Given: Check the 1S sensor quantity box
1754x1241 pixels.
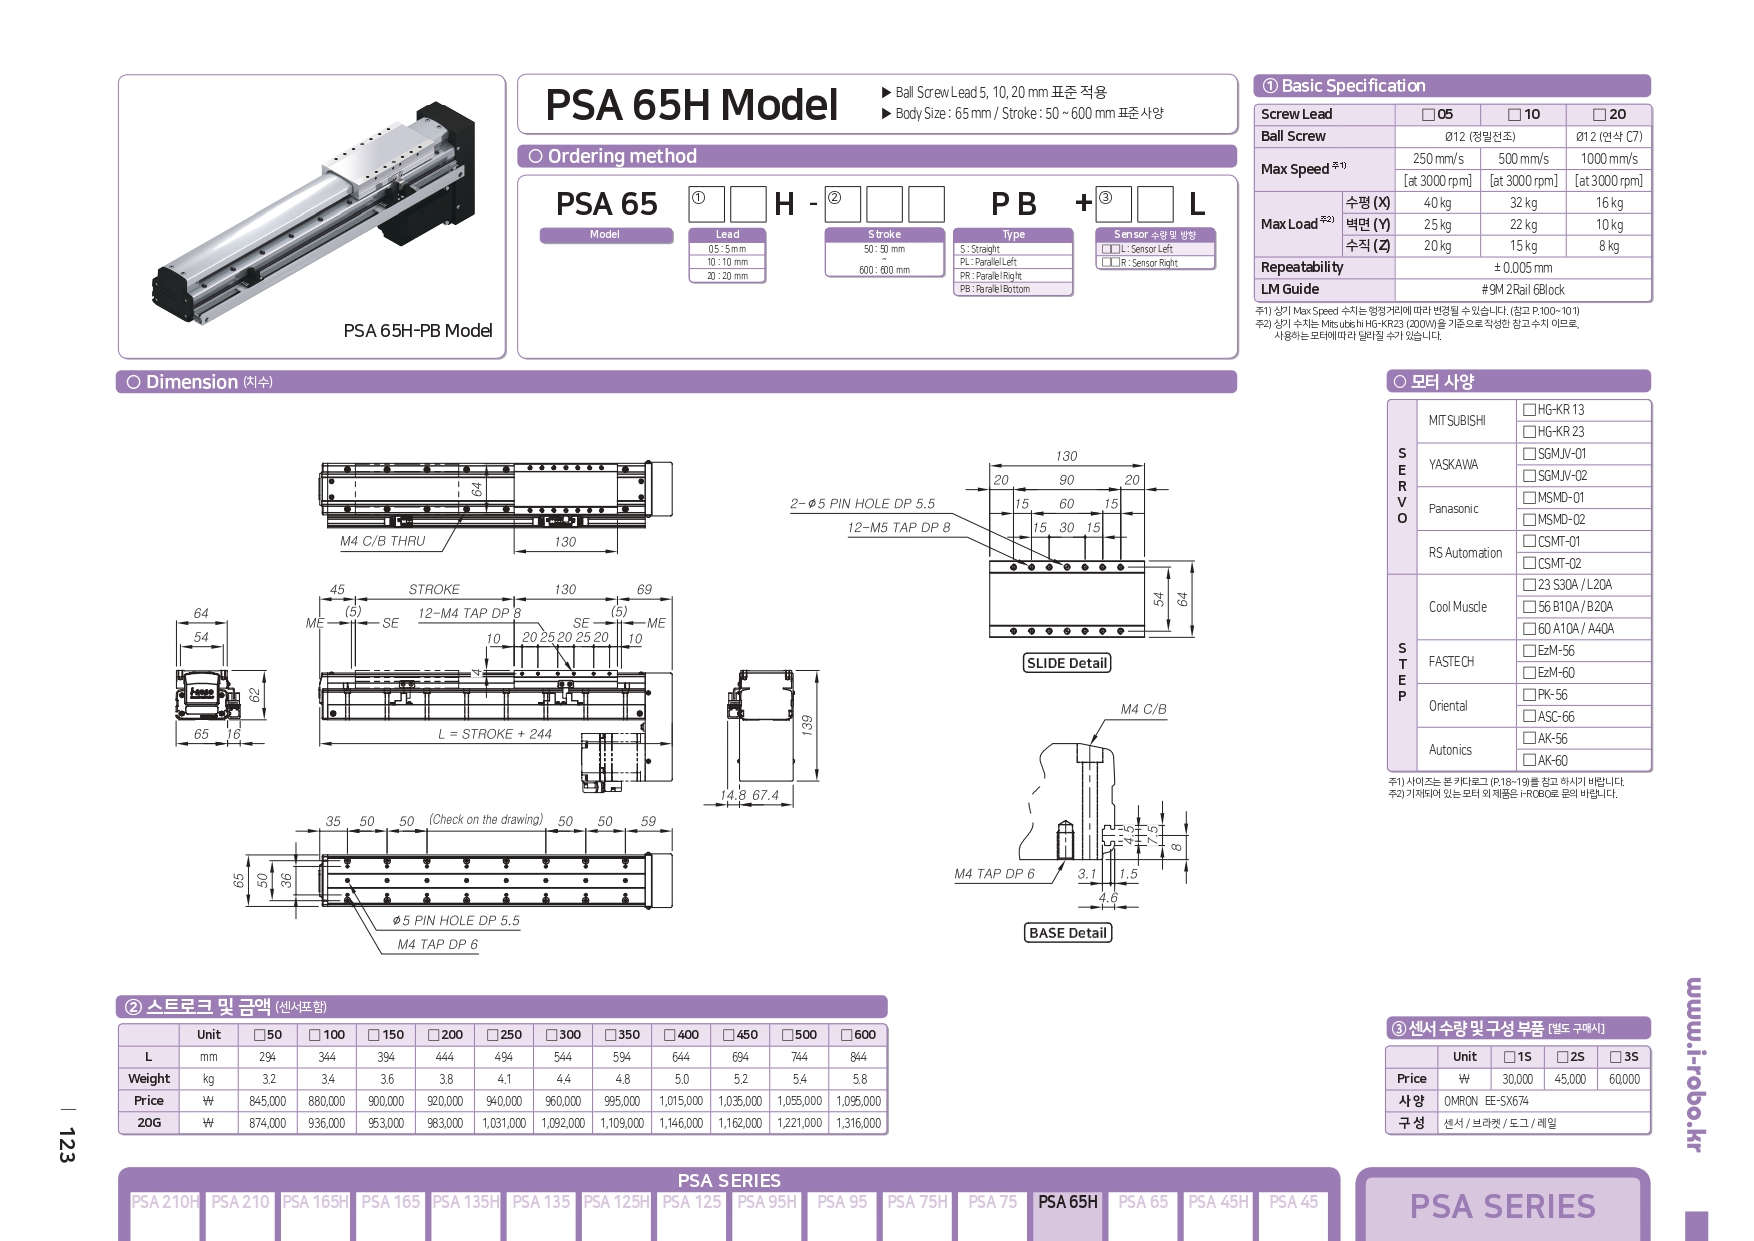Looking at the screenshot, I should coord(1509,1057).
